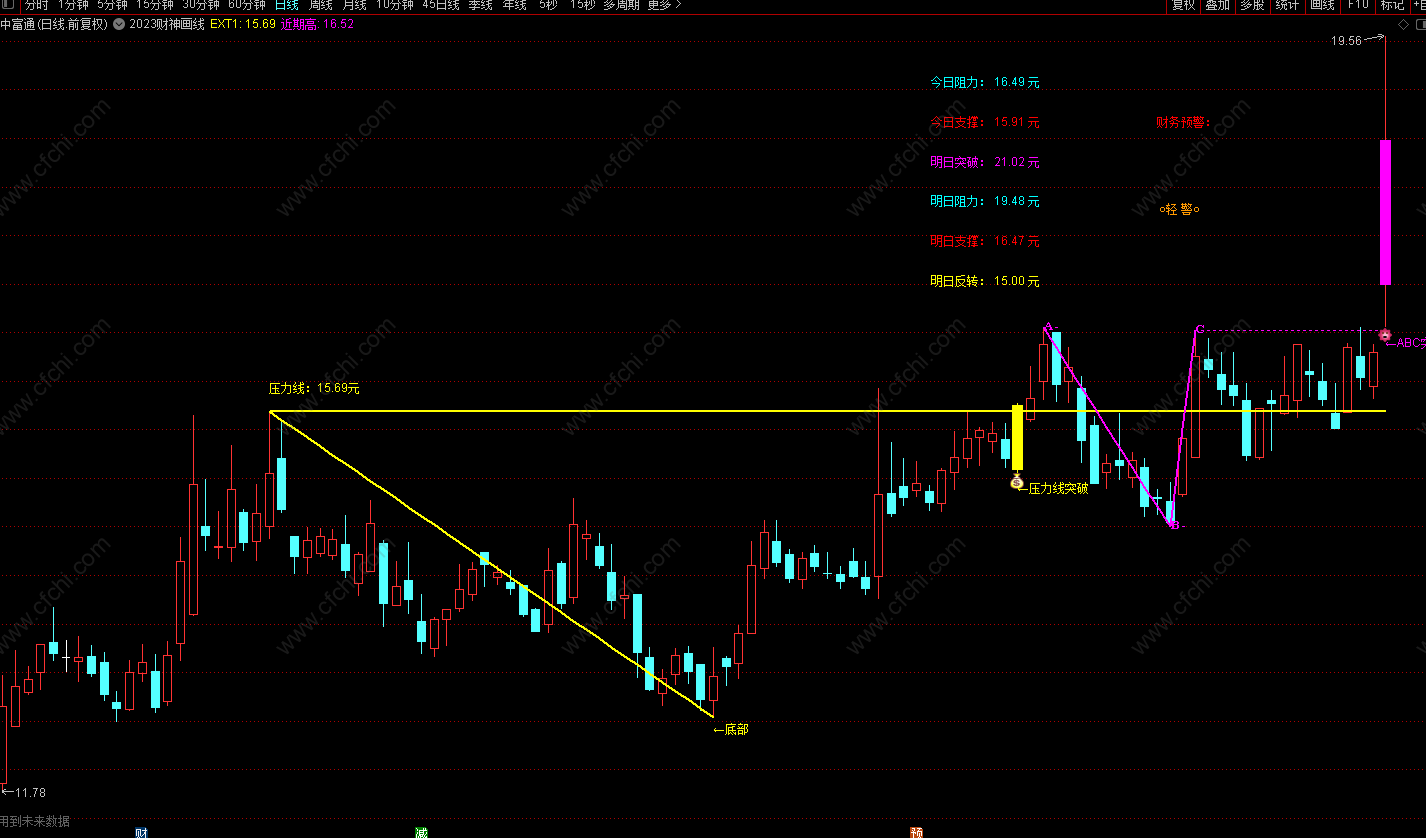Click the 压力线: 15.69元 label

pos(314,388)
